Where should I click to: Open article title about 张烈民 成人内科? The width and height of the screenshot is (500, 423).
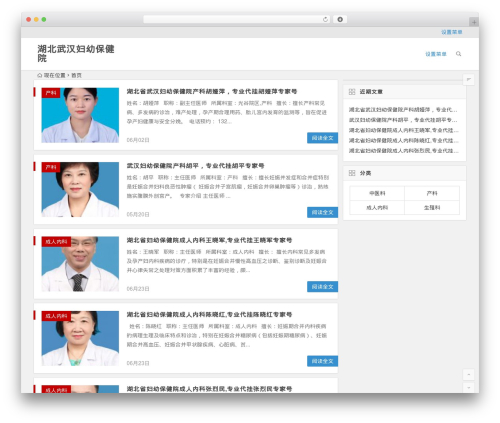click(209, 389)
